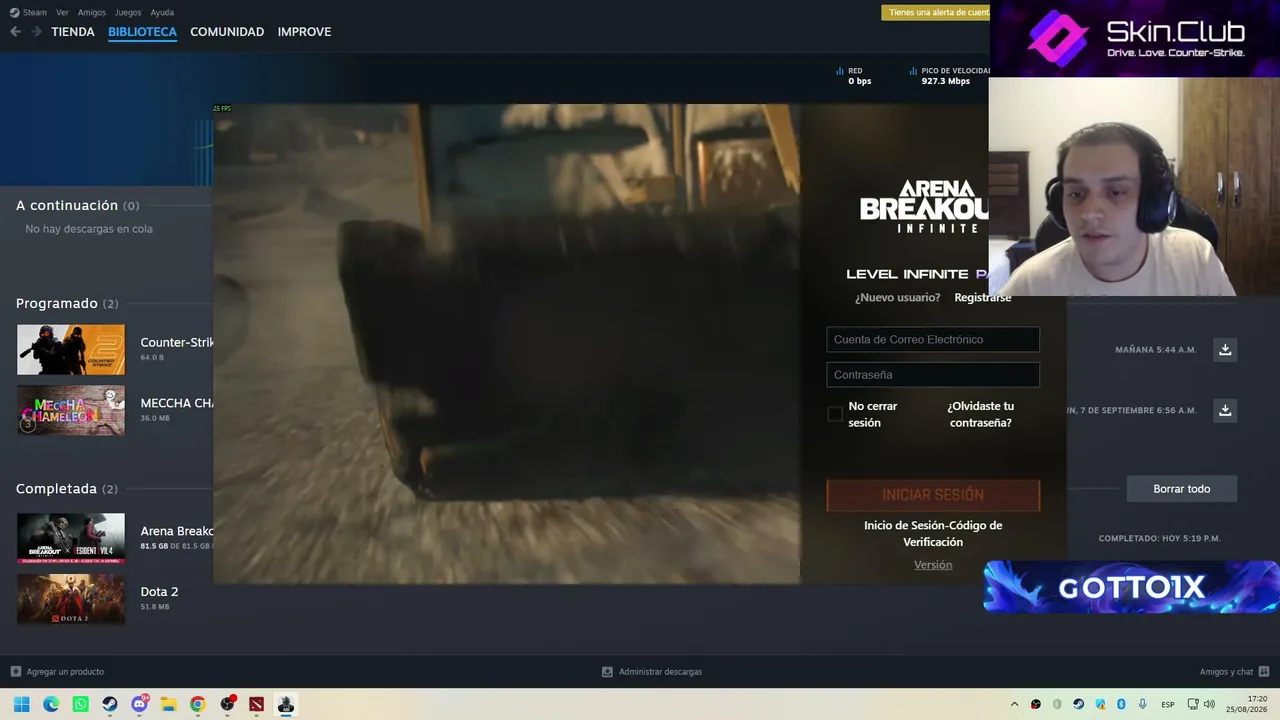
Task: Open Administrar descargas
Action: [652, 672]
